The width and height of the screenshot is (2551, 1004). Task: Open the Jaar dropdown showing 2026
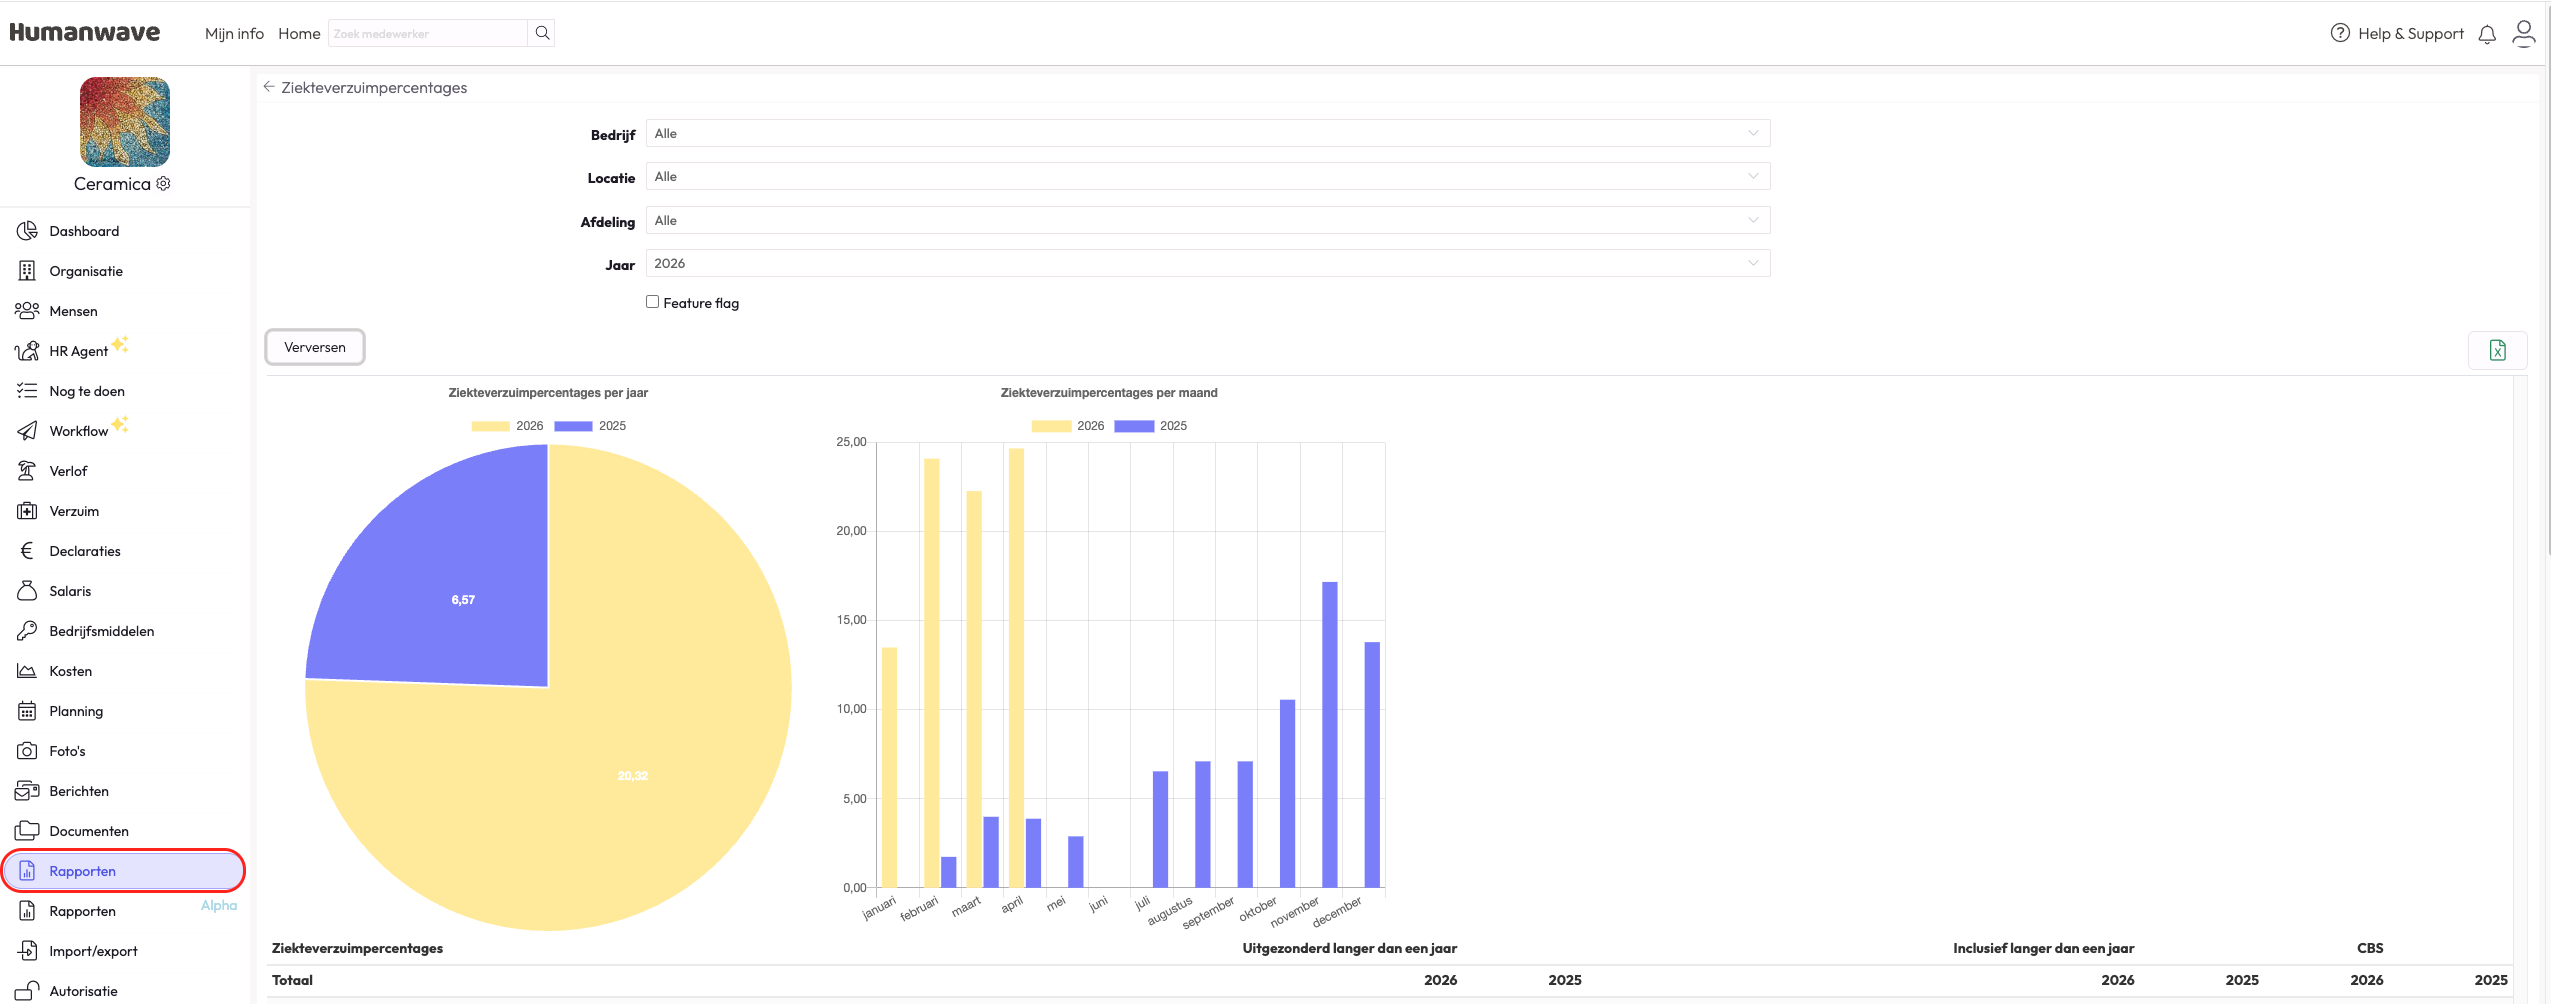[x=1208, y=263]
